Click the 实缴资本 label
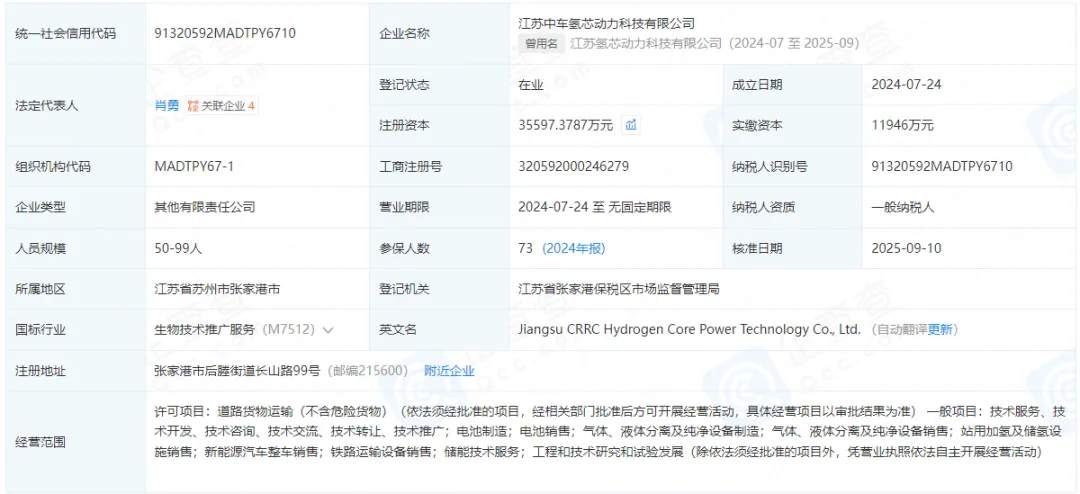 click(757, 125)
